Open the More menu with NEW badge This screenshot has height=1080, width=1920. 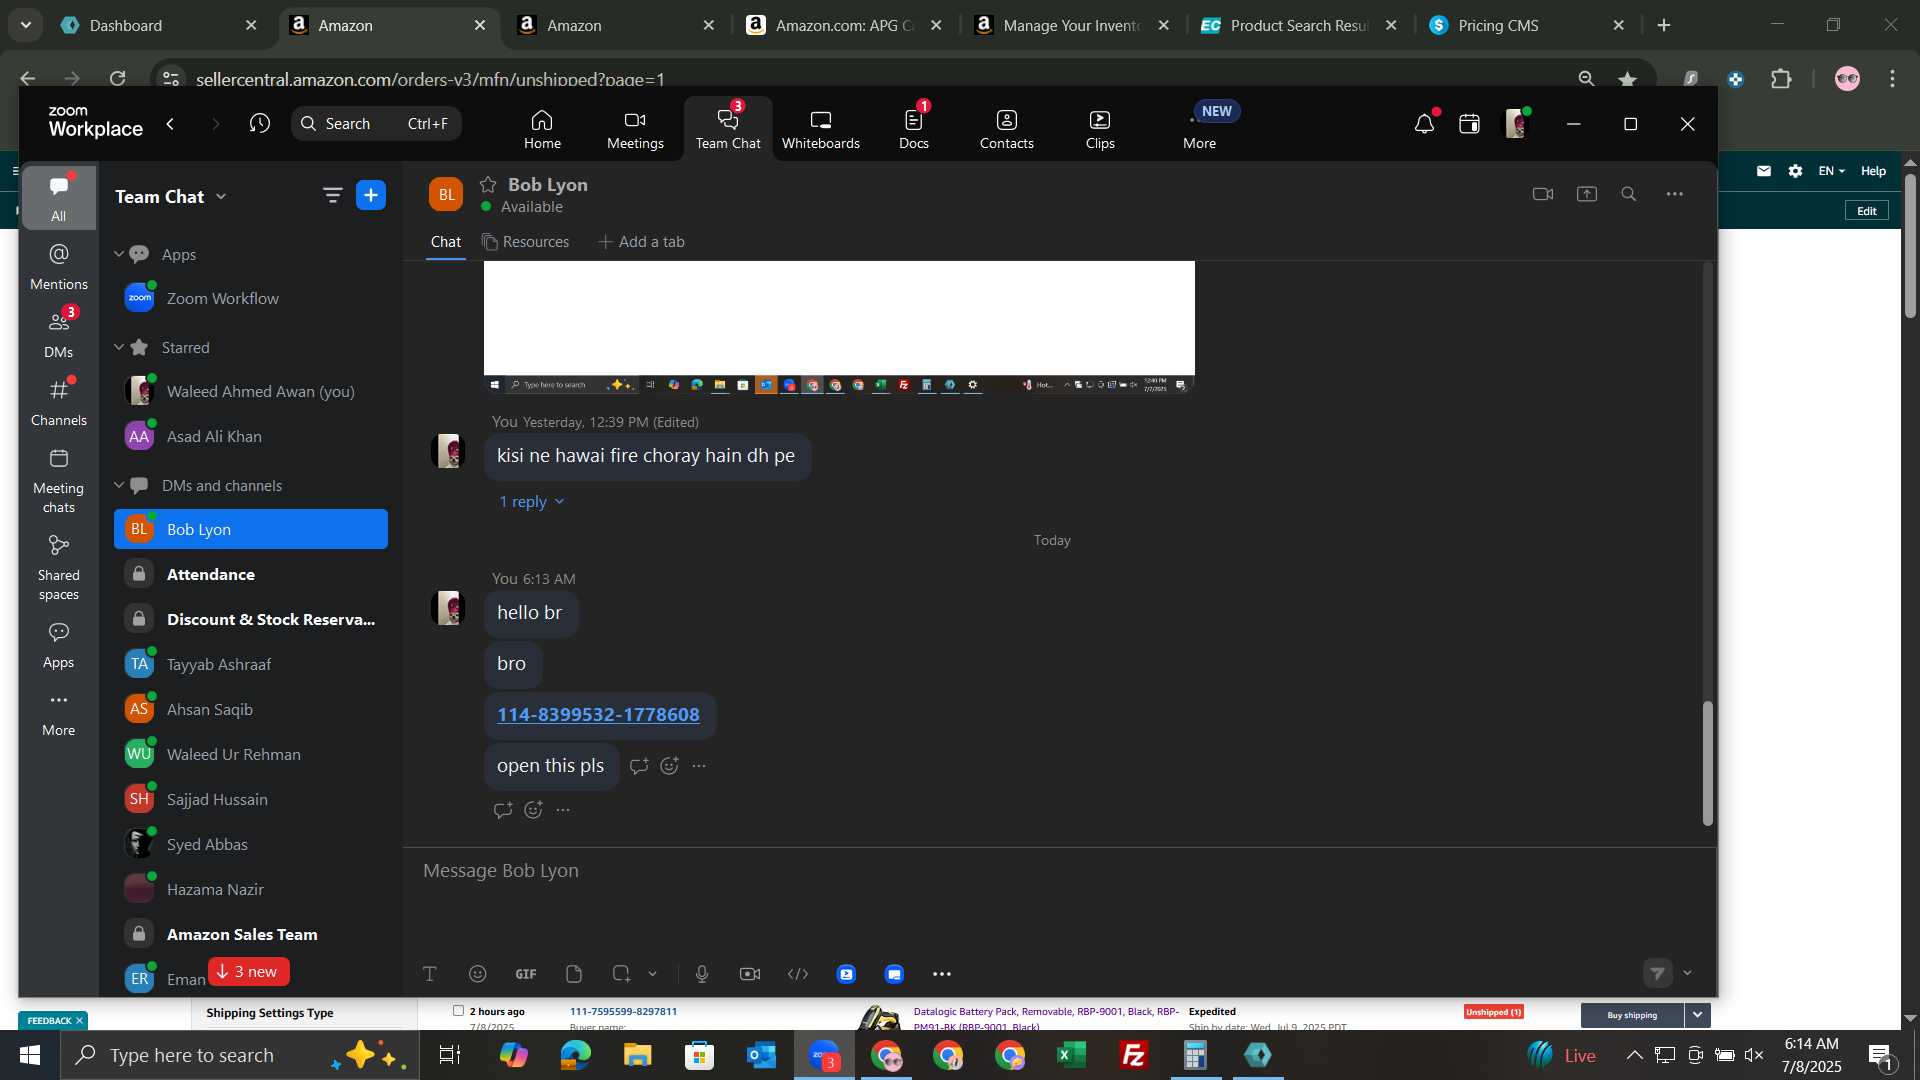[1199, 129]
